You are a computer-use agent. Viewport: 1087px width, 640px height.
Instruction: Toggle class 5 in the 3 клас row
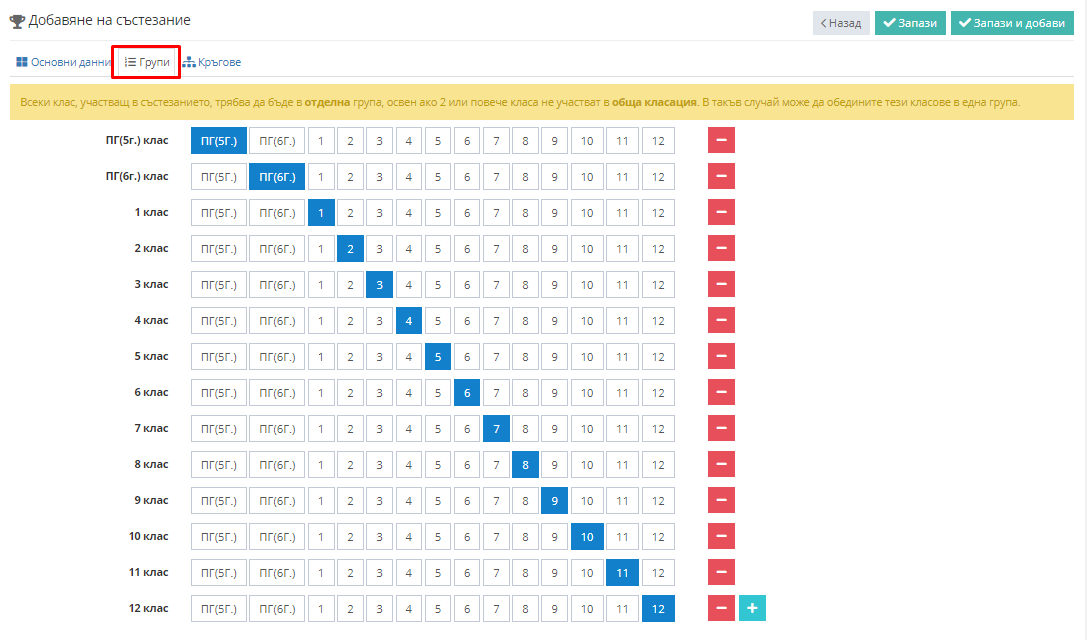(438, 285)
